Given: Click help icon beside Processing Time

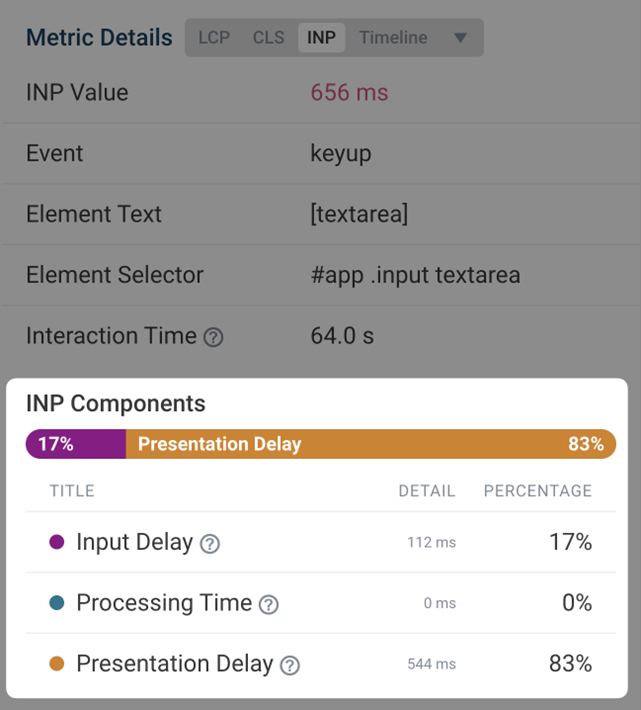Looking at the screenshot, I should click(x=268, y=605).
